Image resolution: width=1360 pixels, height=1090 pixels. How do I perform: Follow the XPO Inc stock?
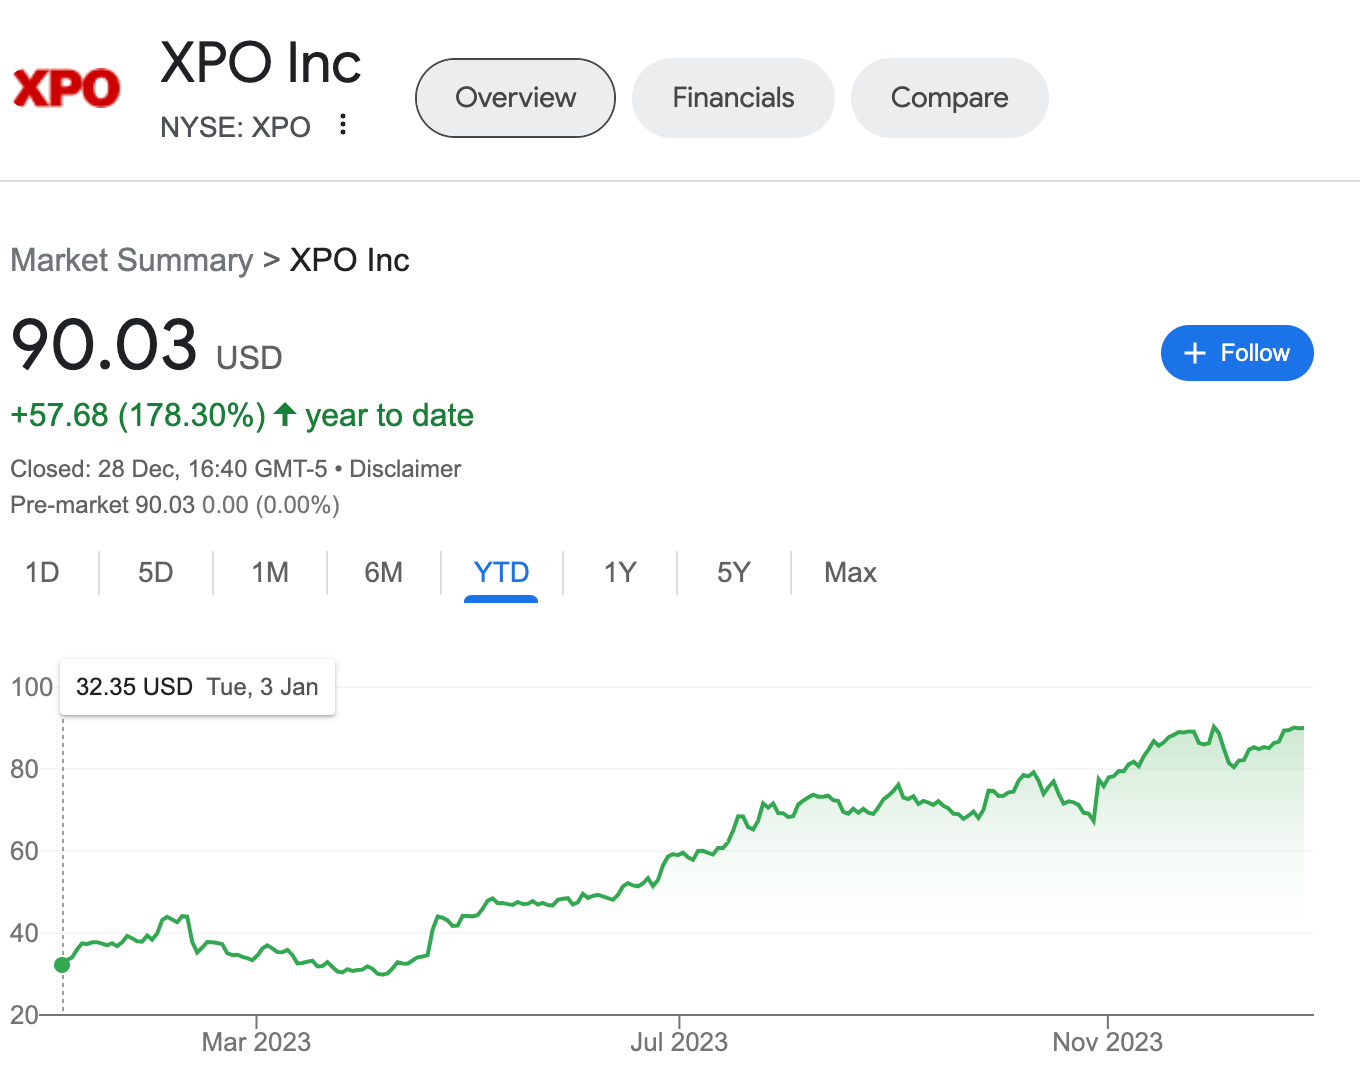pos(1237,353)
